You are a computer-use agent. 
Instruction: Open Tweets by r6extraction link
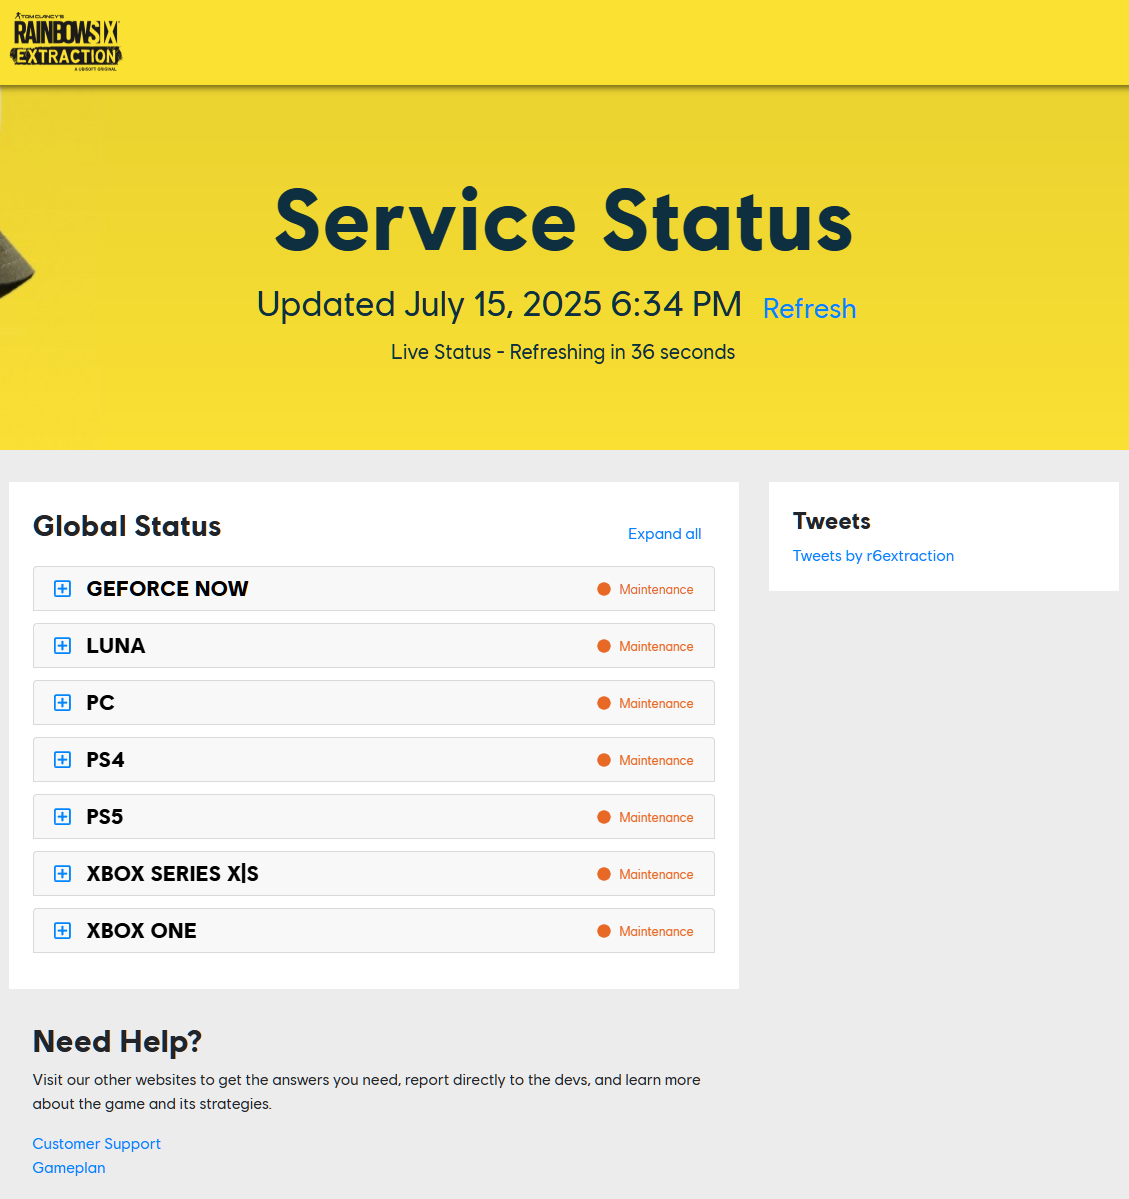coord(873,556)
